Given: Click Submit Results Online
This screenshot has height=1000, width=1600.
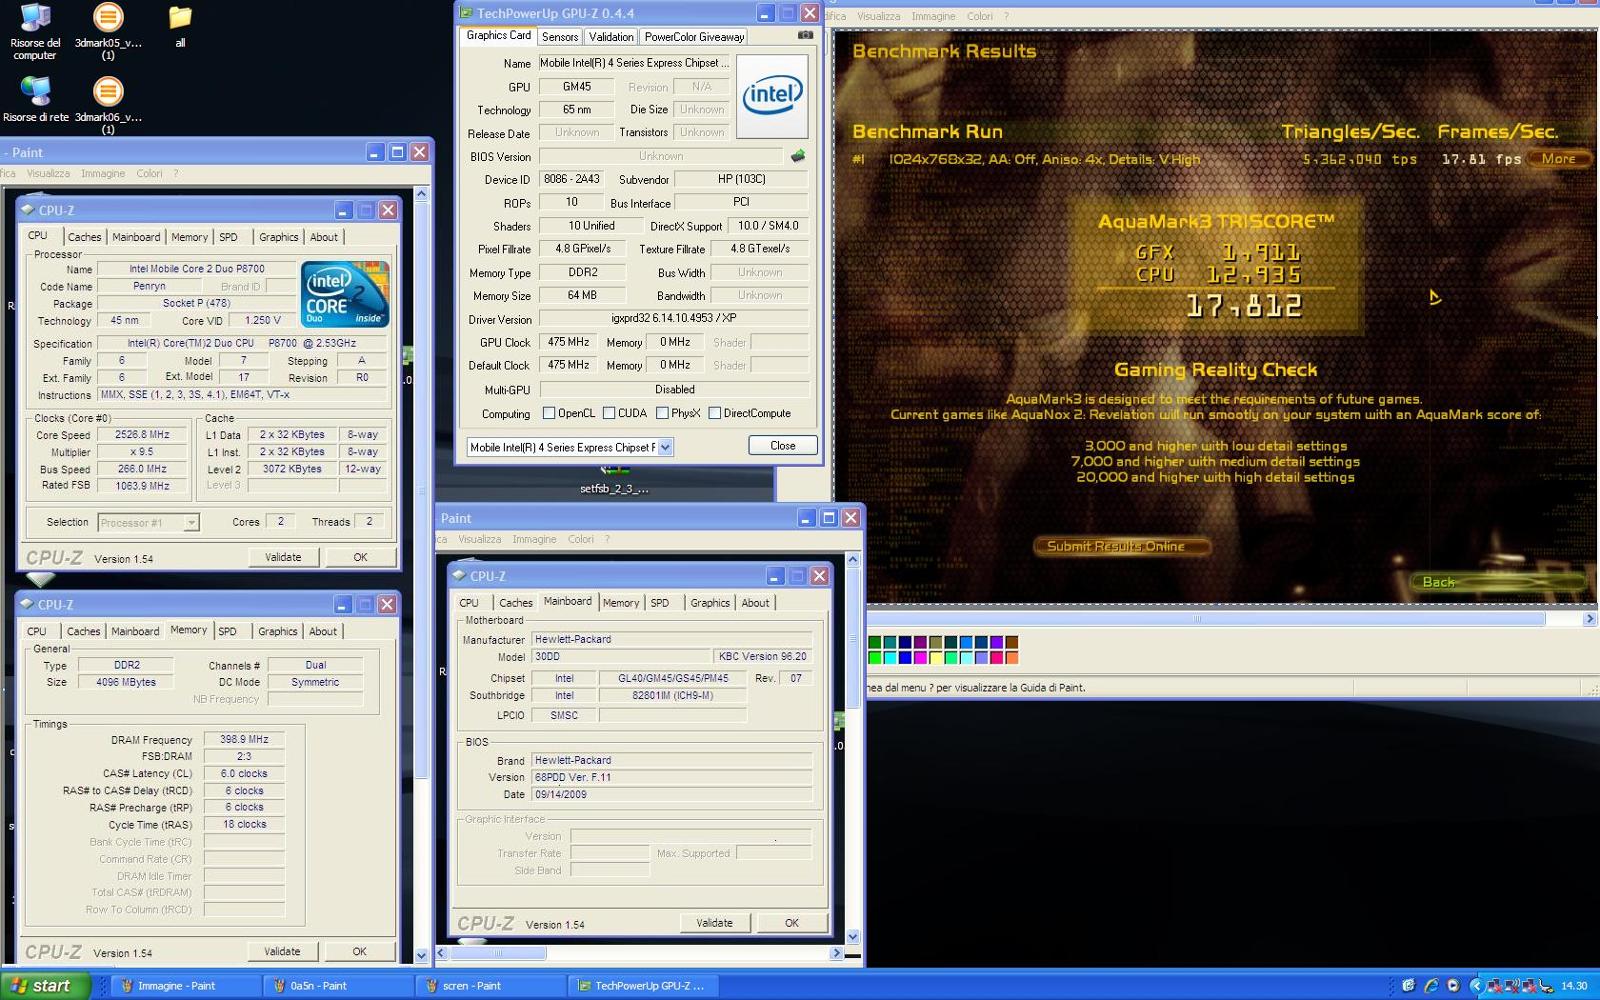Looking at the screenshot, I should pyautogui.click(x=1121, y=546).
